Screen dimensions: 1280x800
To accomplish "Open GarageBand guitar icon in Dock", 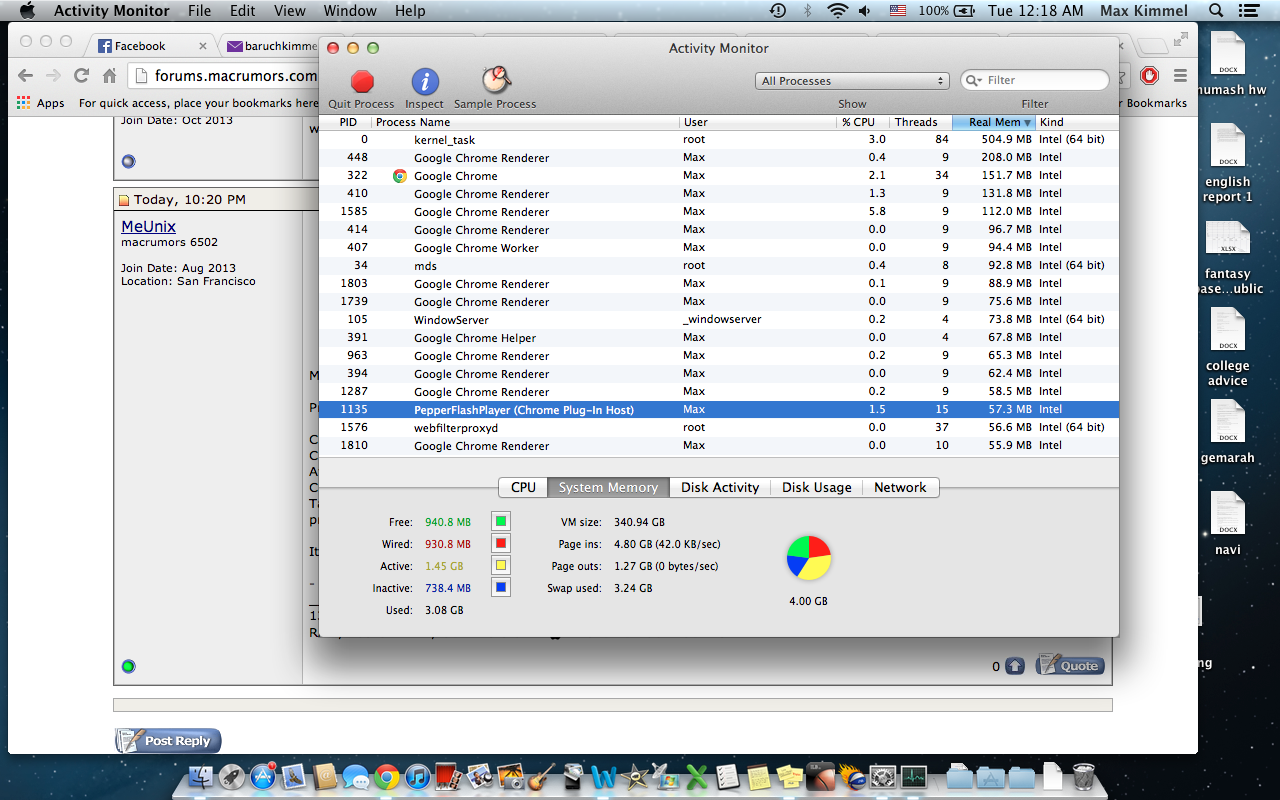I will click(x=542, y=776).
